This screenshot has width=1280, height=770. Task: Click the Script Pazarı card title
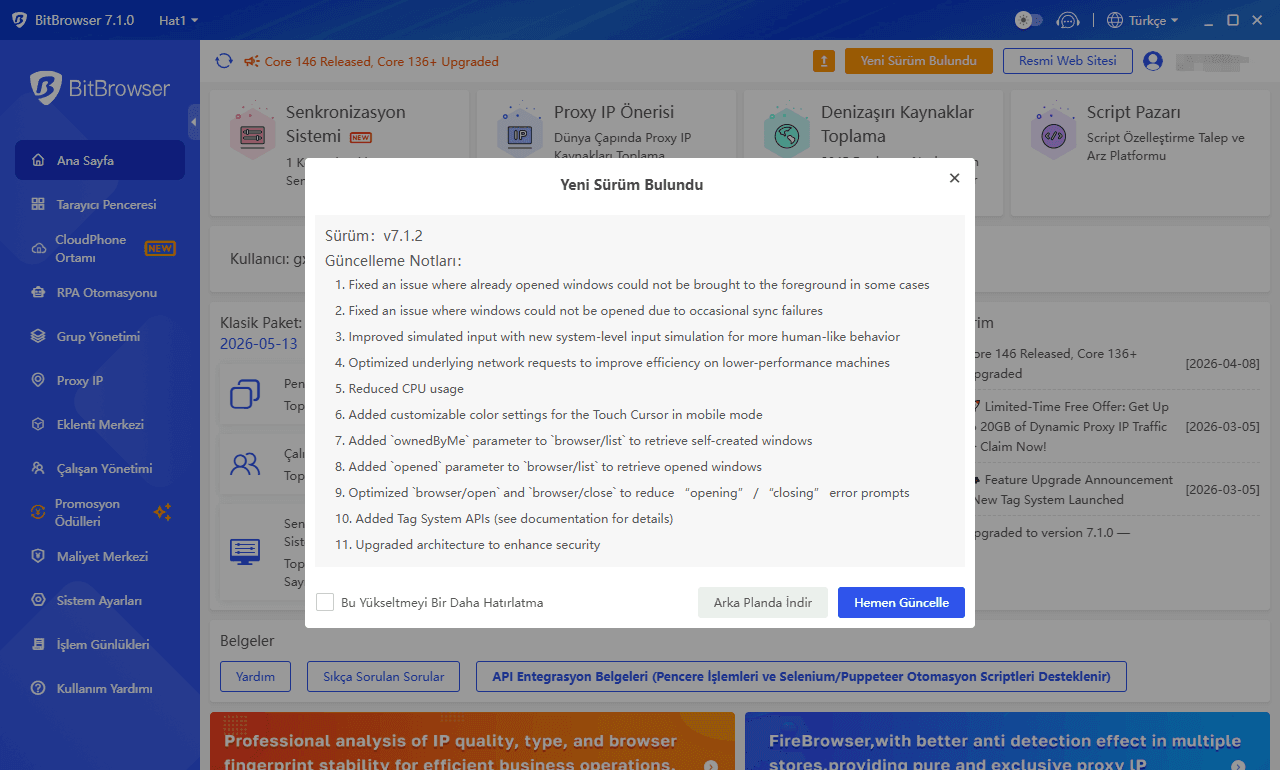(1134, 112)
